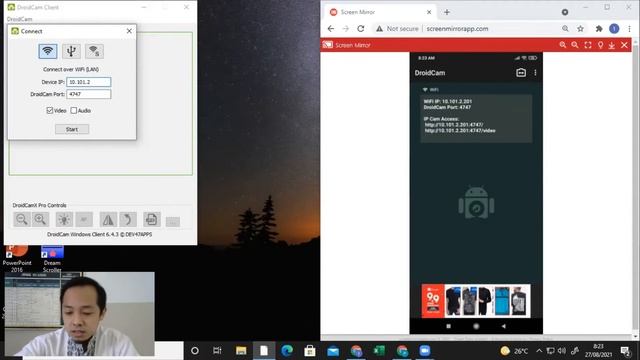Click the volume speaker tray icon
The width and height of the screenshot is (640, 360).
(562, 351)
